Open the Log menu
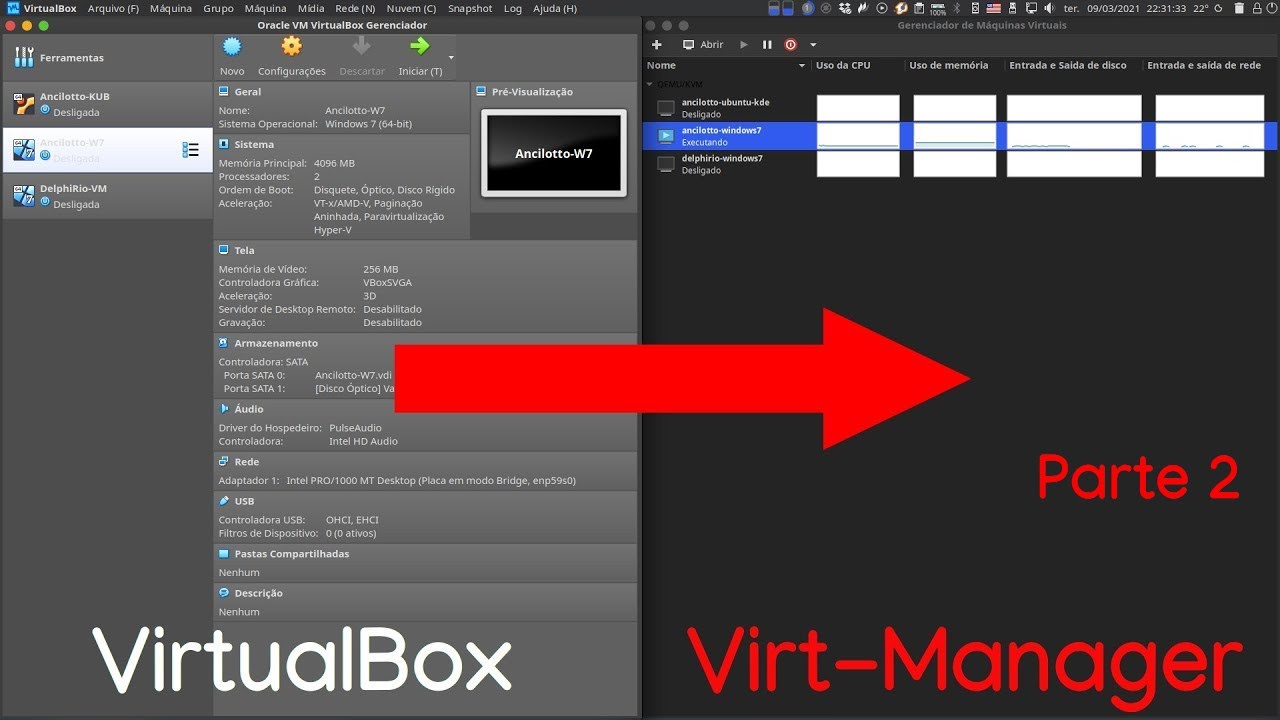The width and height of the screenshot is (1280, 720). [x=512, y=8]
